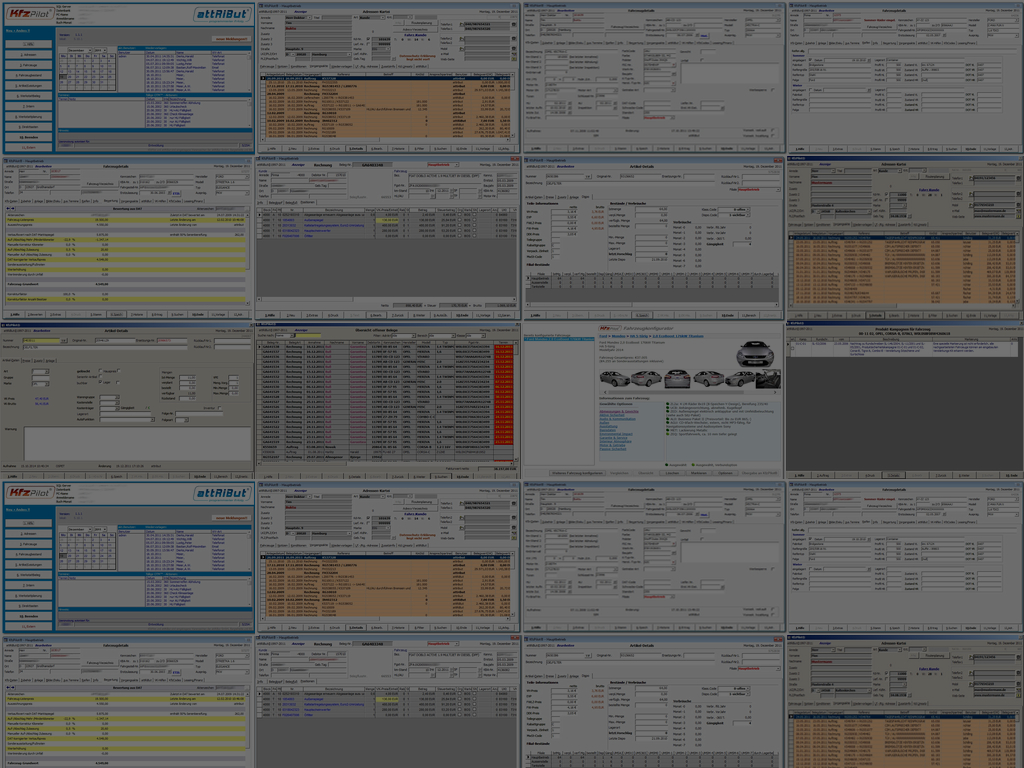Click into the Warnung text area
The height and width of the screenshot is (768, 1024).
137,443
